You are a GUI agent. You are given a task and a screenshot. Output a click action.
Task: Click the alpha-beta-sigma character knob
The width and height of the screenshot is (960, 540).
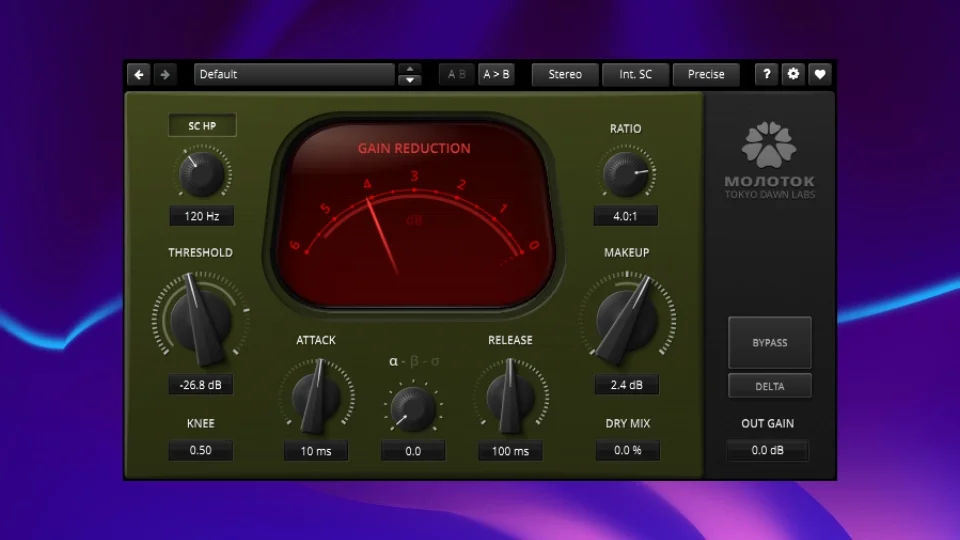[x=413, y=408]
